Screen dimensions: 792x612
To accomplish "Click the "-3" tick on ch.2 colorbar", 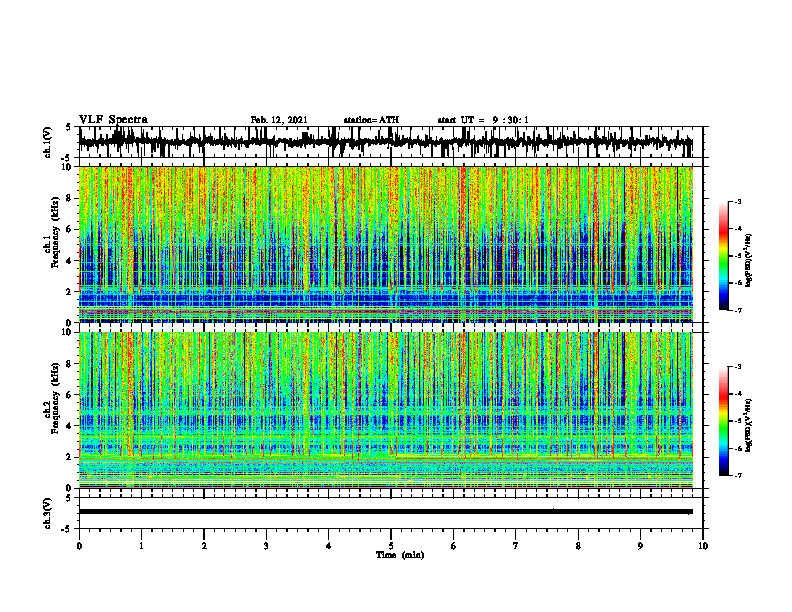I will (x=737, y=367).
